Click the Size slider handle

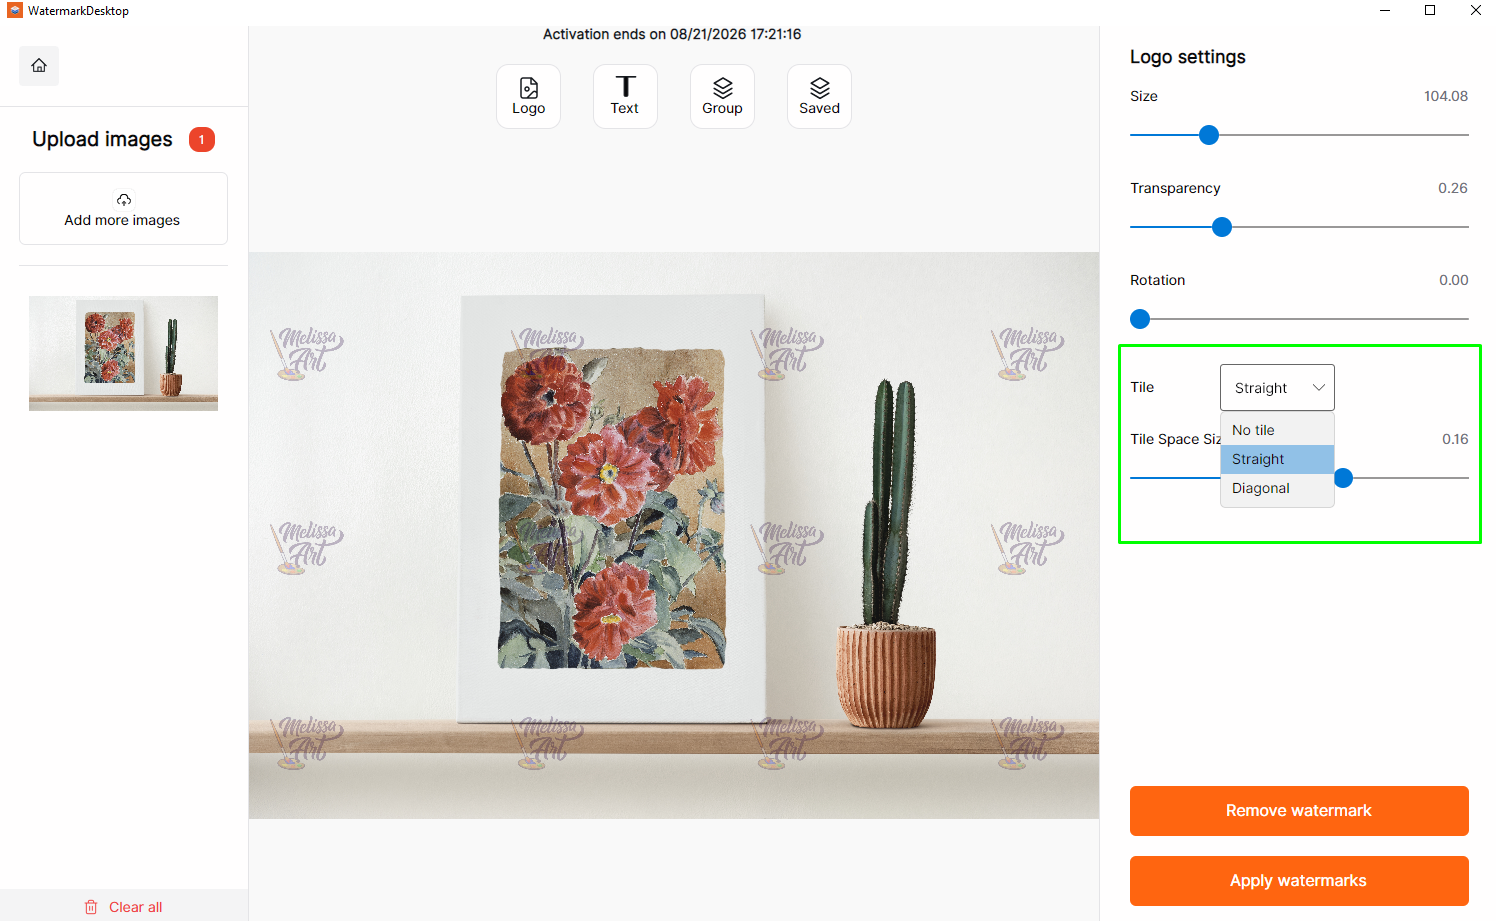[1209, 135]
